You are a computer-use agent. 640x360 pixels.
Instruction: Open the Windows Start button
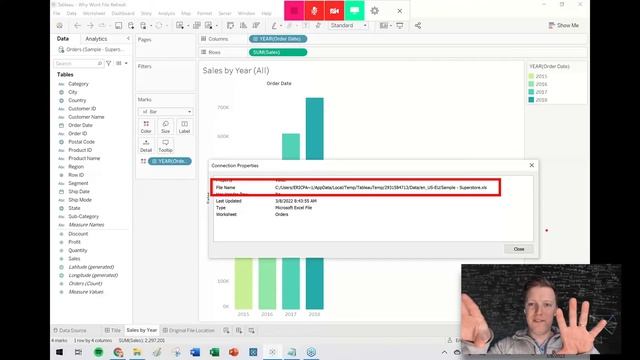[x=60, y=352]
